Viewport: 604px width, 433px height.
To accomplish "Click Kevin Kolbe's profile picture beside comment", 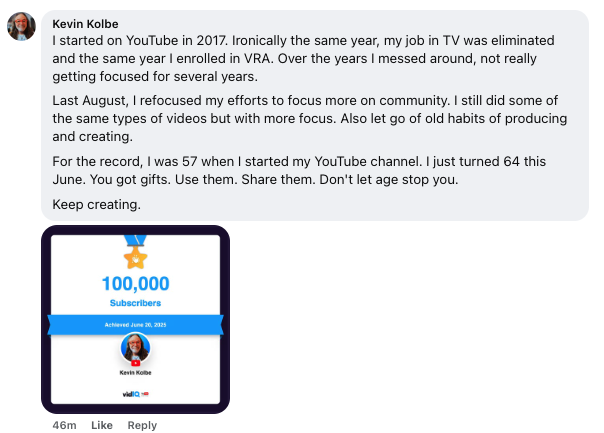I will tap(21, 27).
